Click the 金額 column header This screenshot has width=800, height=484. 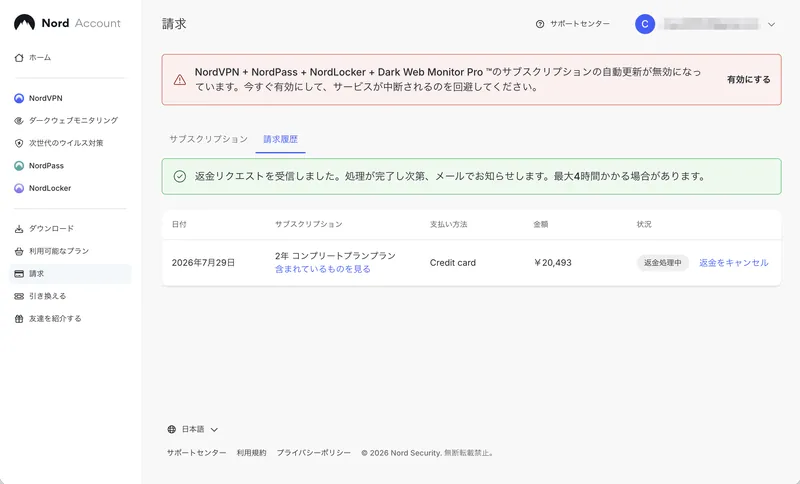point(541,224)
